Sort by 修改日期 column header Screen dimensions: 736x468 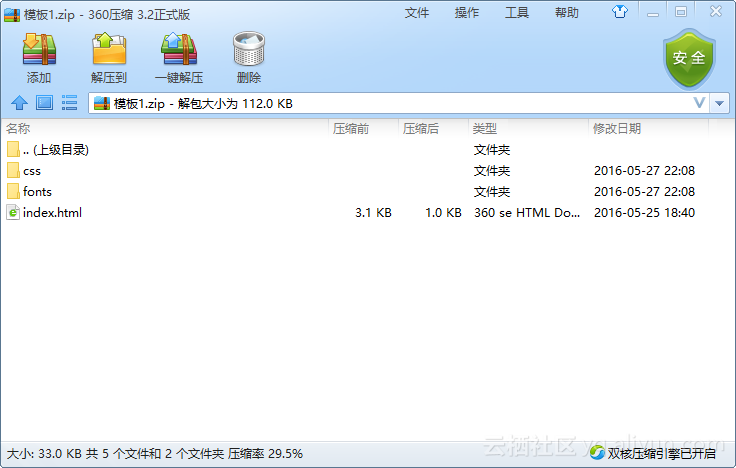[617, 129]
